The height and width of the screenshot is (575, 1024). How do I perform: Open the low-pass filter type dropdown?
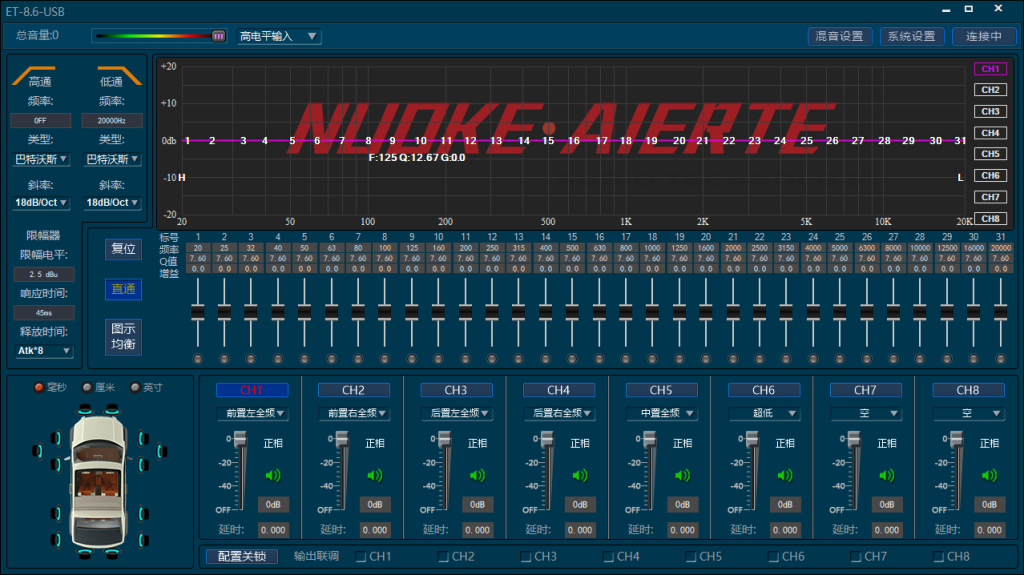tap(112, 159)
